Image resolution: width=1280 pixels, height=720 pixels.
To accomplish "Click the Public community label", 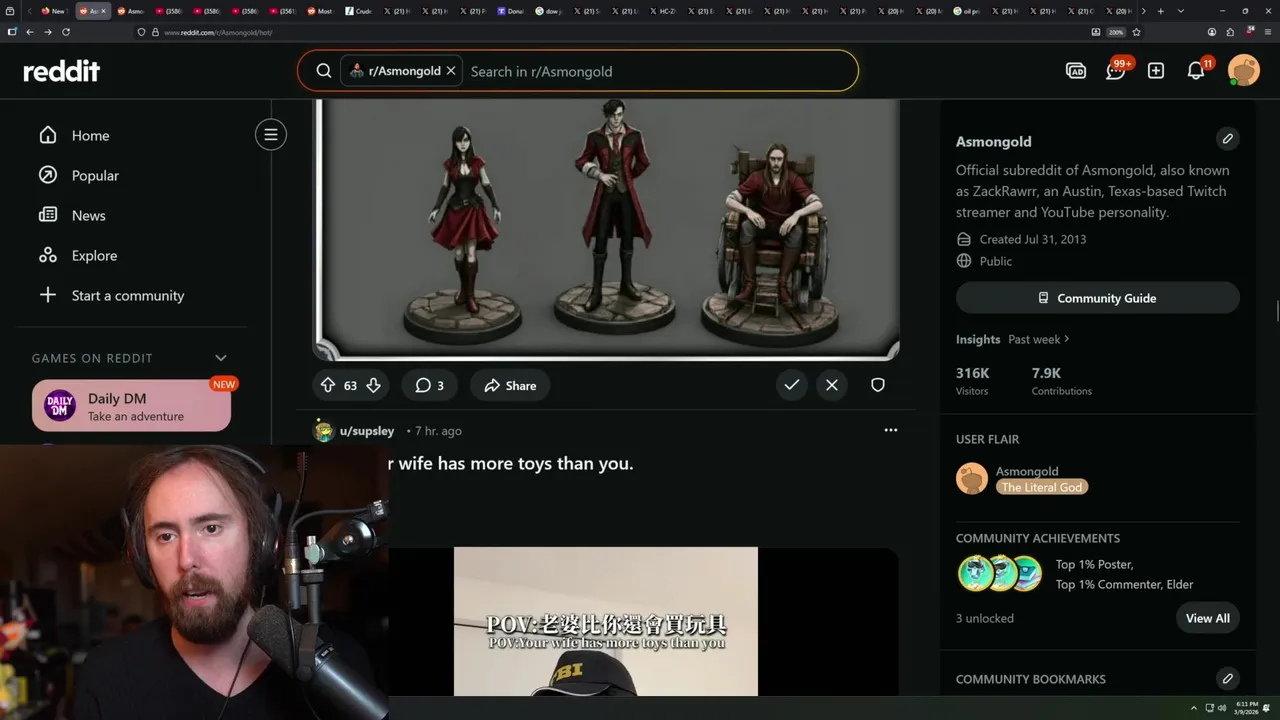I will click(996, 261).
